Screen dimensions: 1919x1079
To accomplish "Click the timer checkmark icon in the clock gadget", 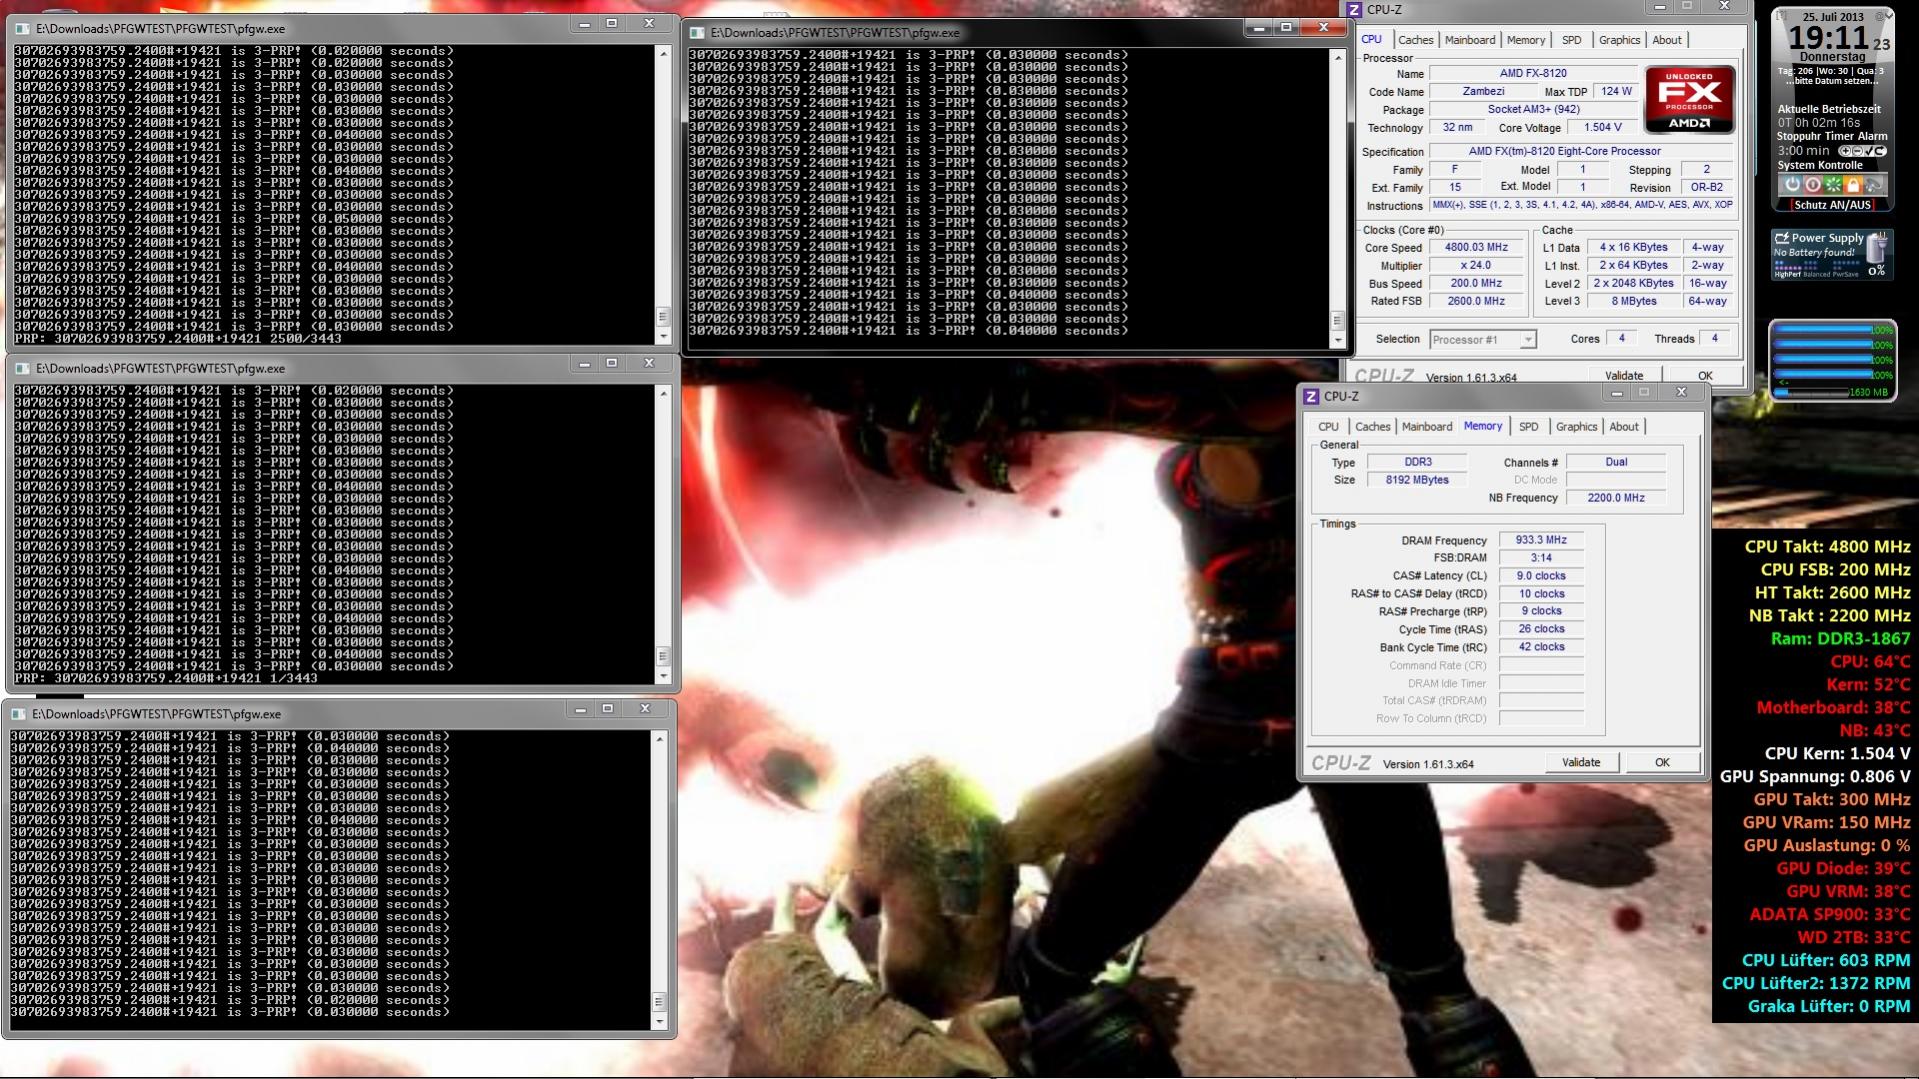I will (x=1870, y=151).
